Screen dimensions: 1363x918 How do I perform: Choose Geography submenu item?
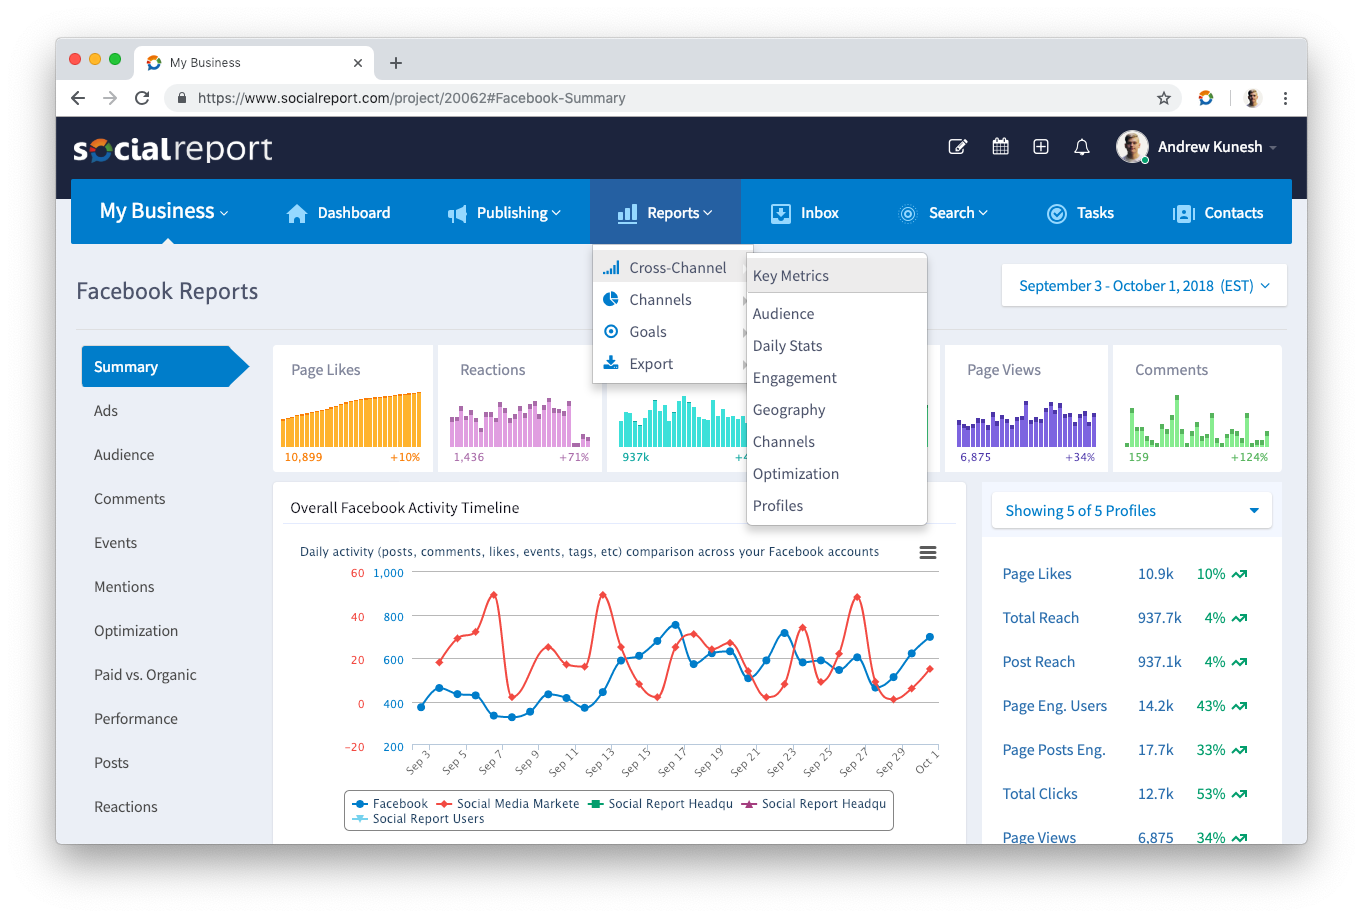click(838, 410)
